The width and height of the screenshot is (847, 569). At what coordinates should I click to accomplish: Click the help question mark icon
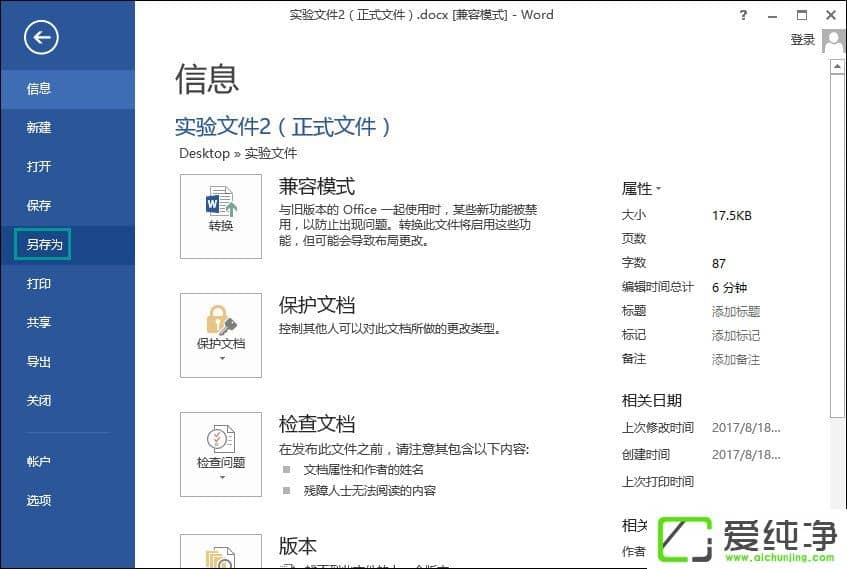tap(743, 15)
